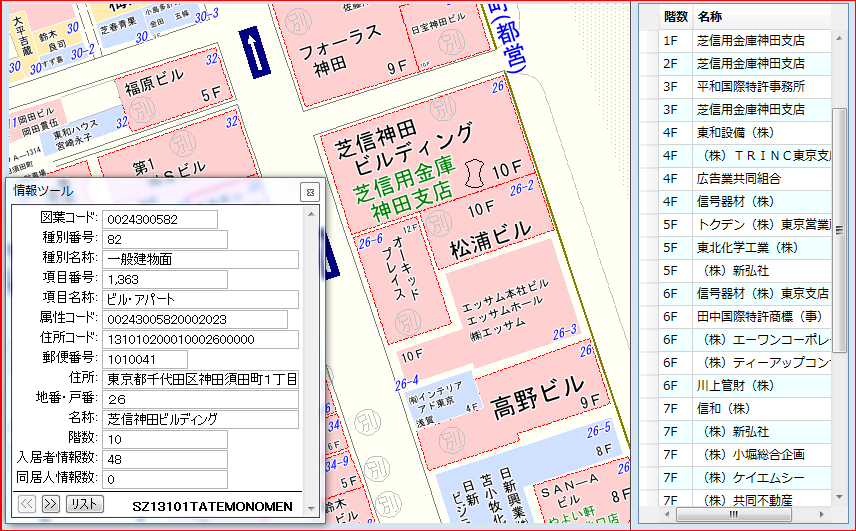Go to next record with >> button
The width and height of the screenshot is (856, 531).
tap(51, 504)
